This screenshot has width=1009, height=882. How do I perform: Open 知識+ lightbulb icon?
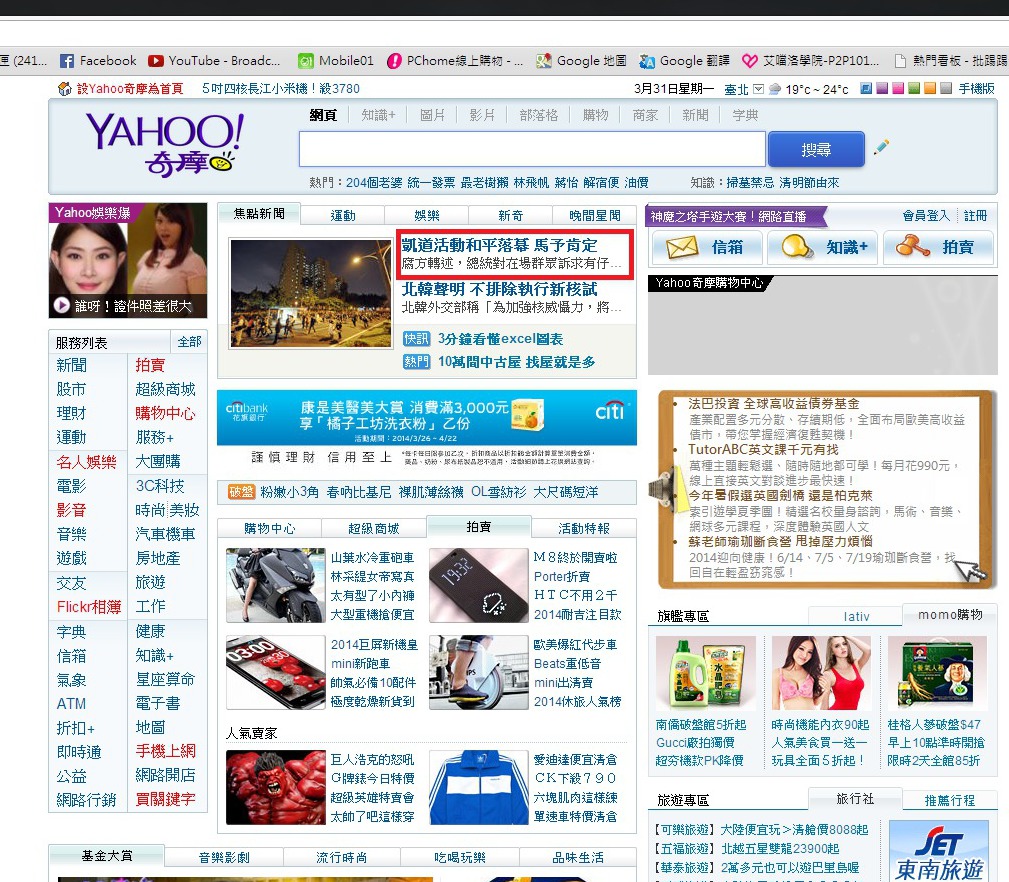(797, 247)
